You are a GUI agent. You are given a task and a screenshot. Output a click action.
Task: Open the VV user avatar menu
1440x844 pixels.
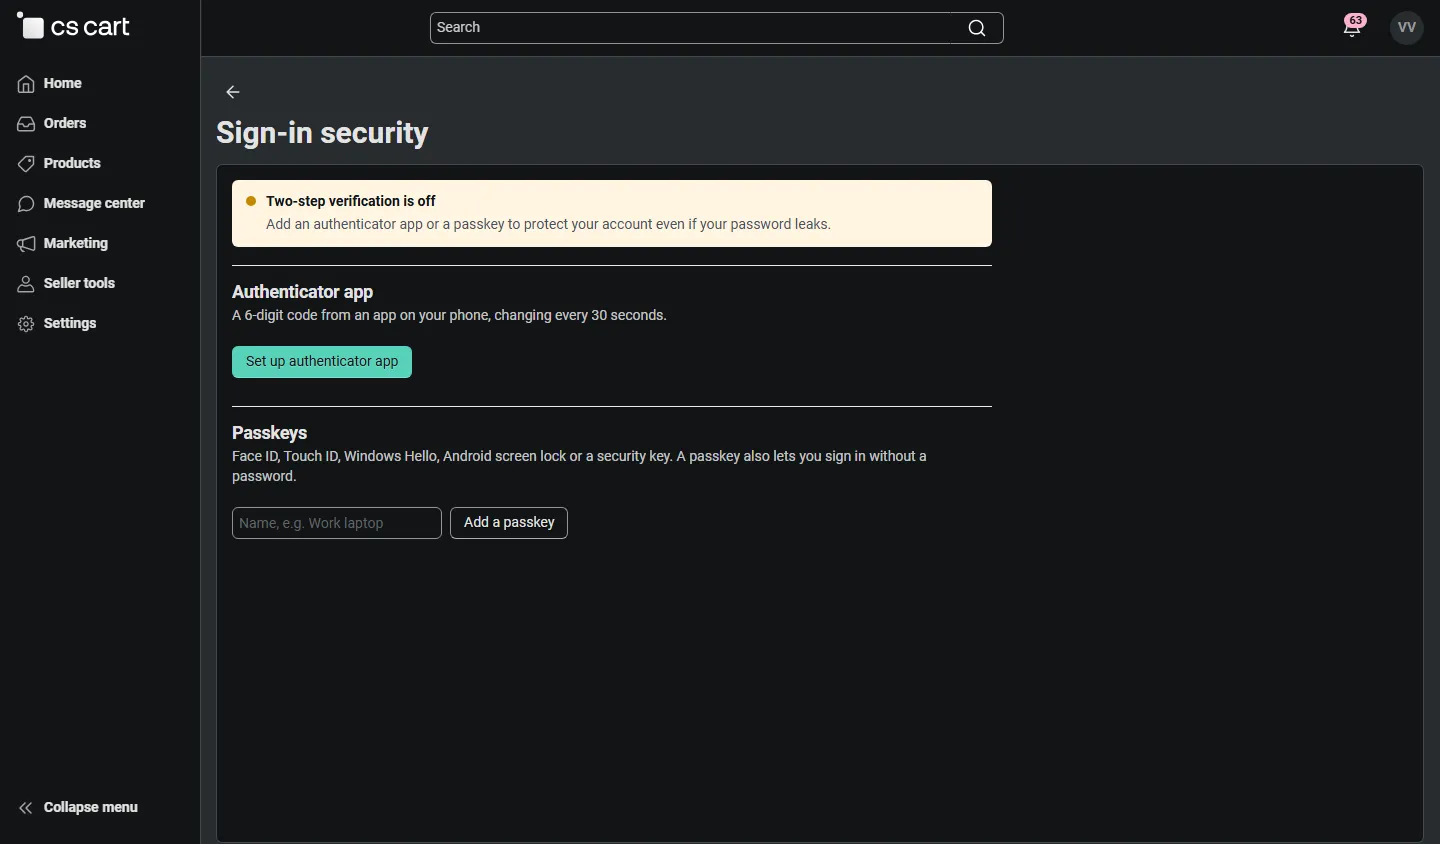point(1407,28)
